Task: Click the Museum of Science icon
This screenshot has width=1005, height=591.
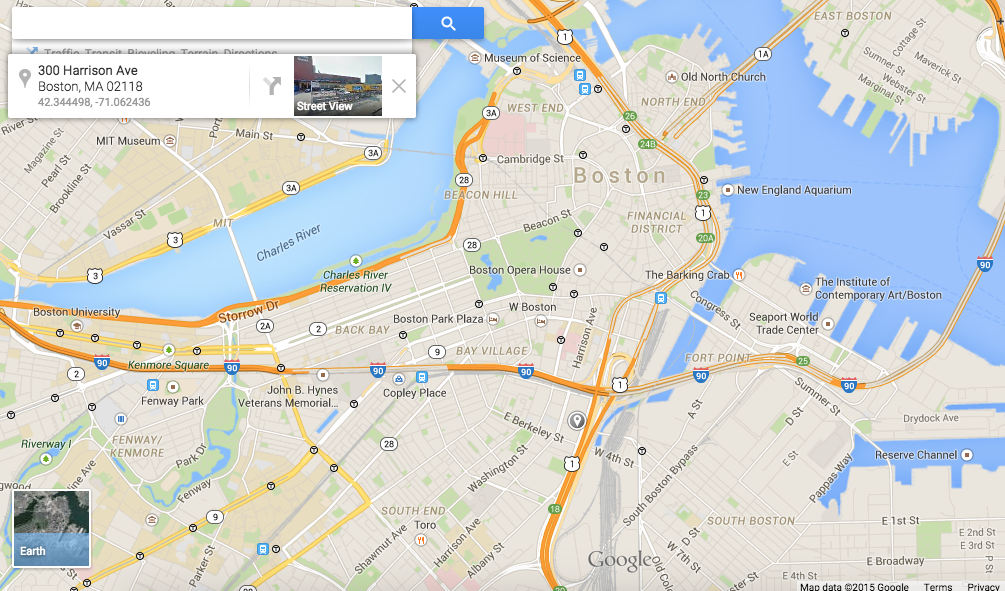Action: (474, 58)
